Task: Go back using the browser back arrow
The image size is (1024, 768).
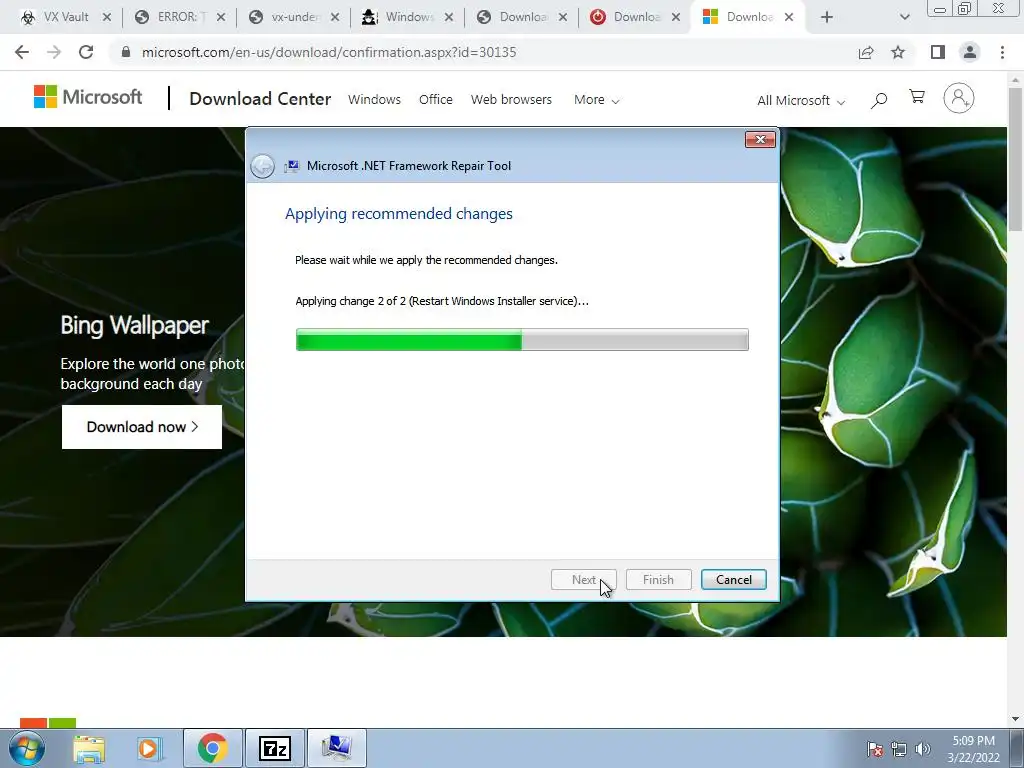Action: 22,52
